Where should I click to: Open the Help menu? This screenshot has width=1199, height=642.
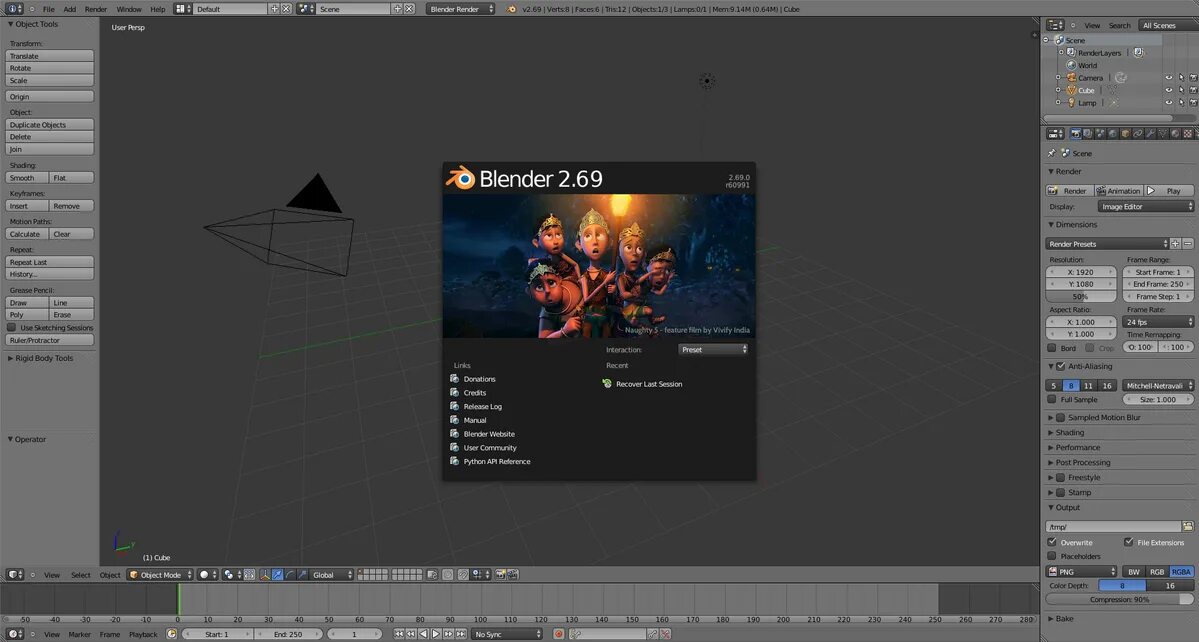pos(158,9)
